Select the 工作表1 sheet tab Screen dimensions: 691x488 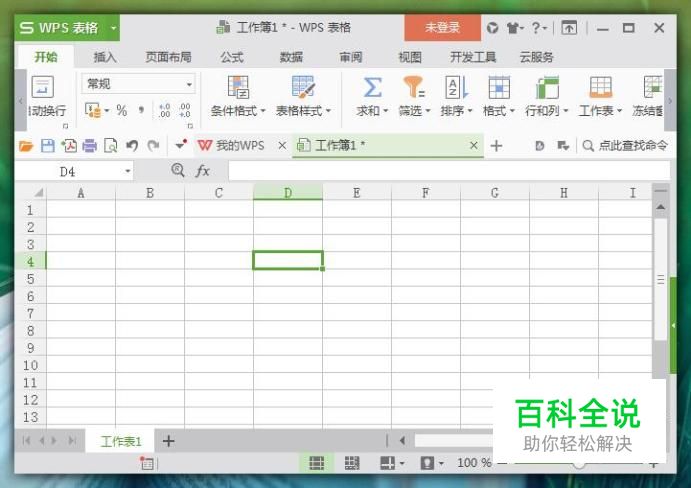(121, 441)
